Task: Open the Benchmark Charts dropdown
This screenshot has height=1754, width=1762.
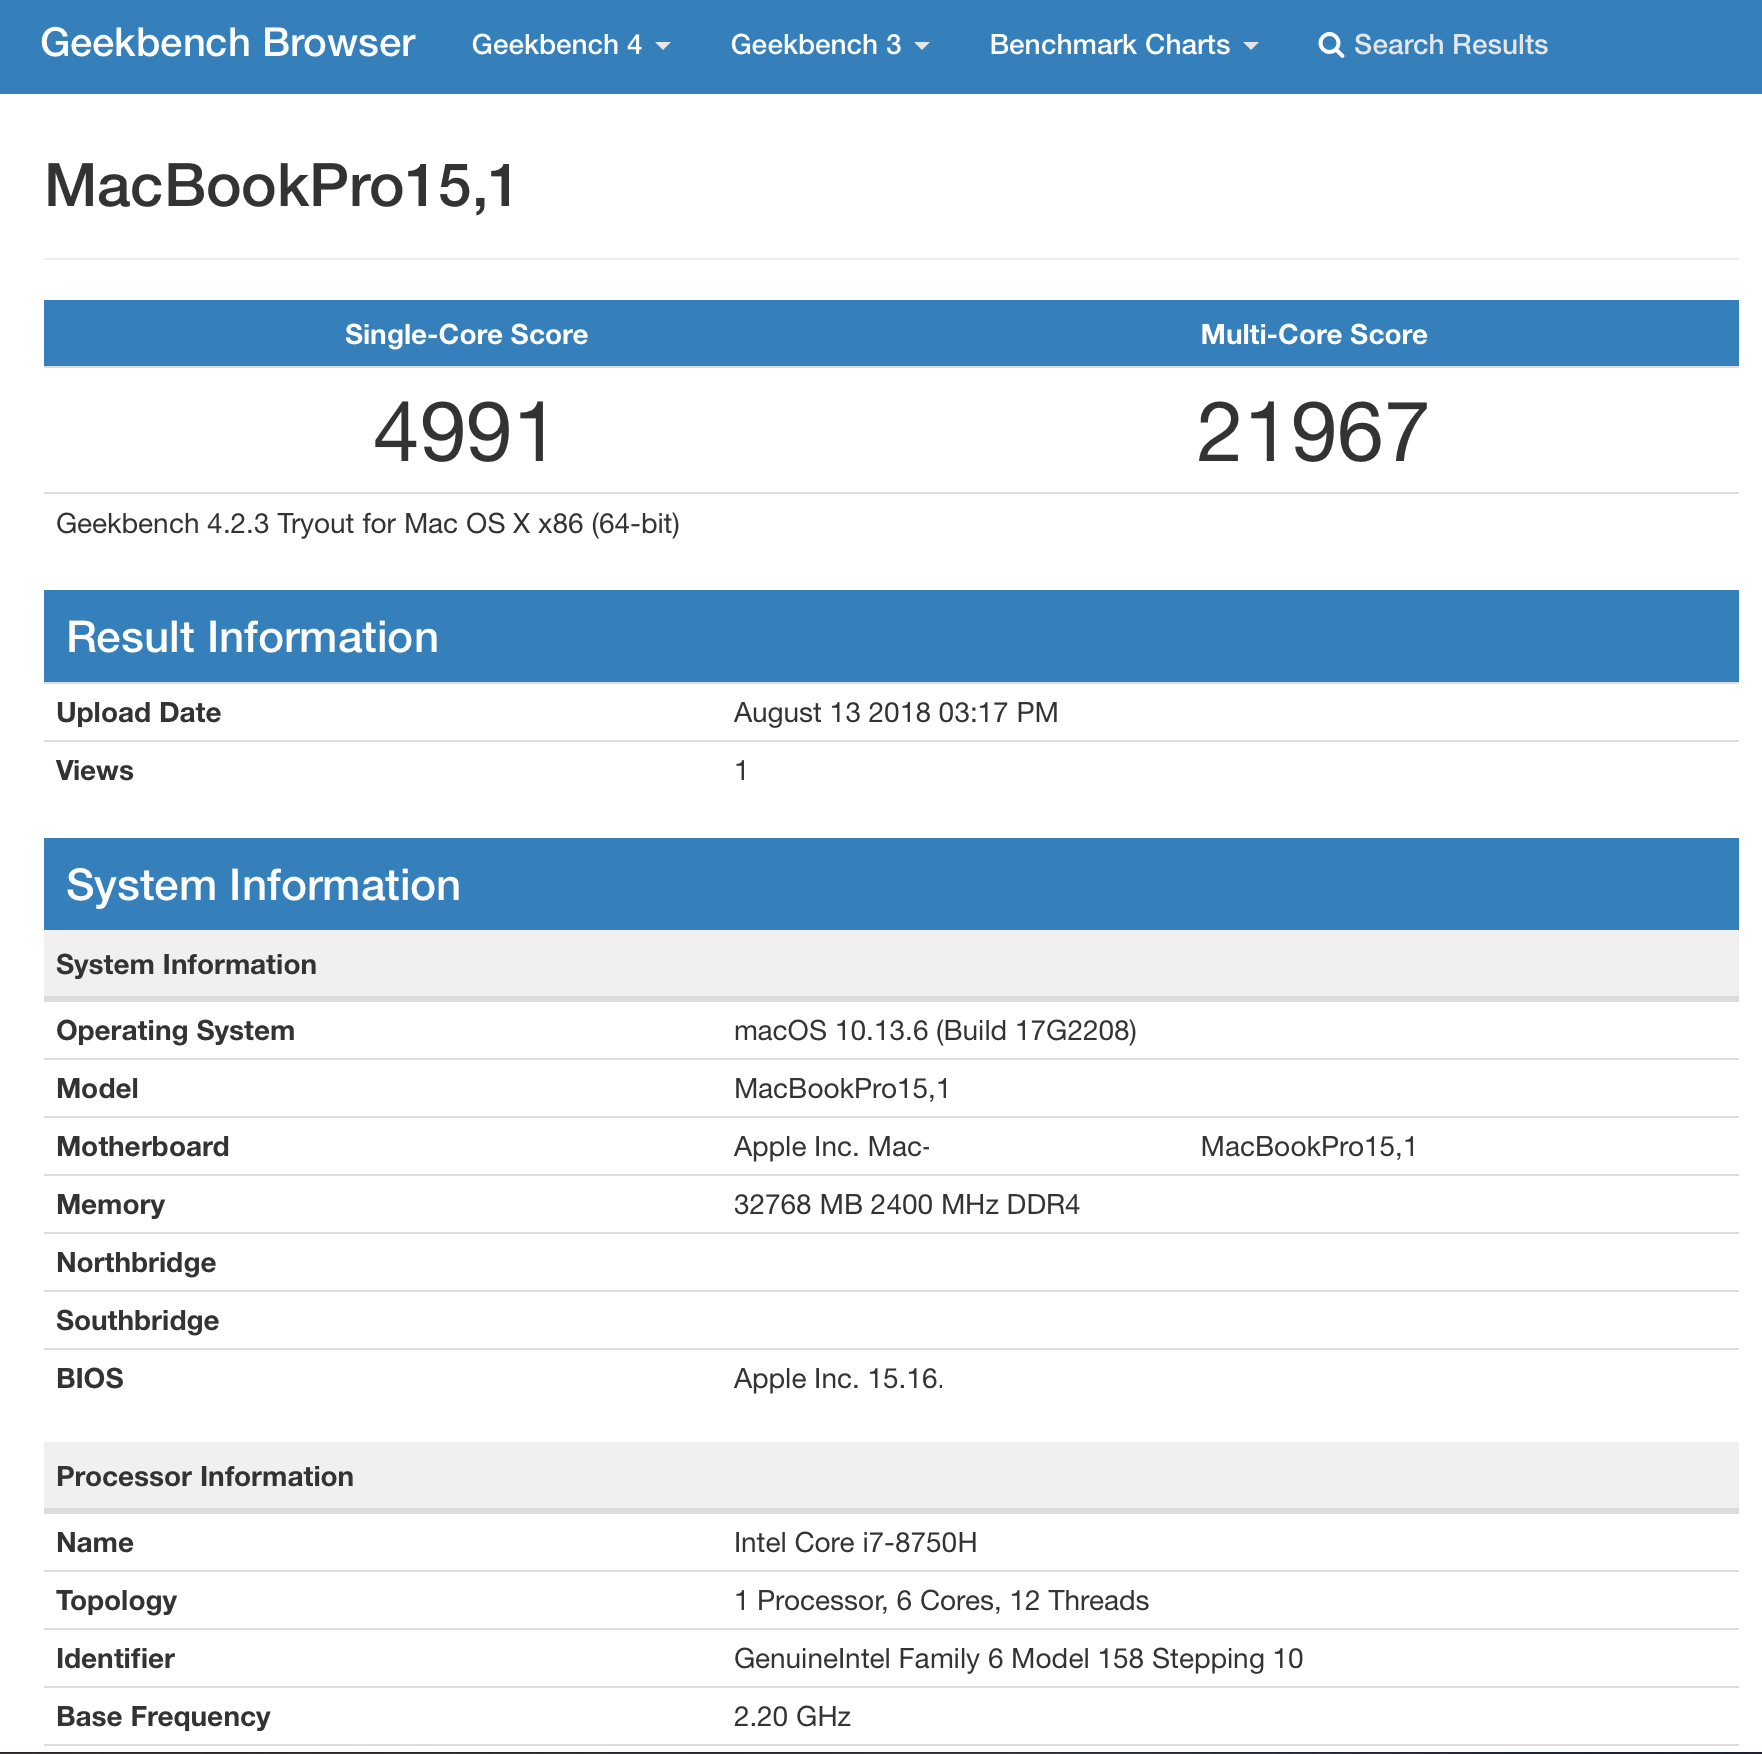Action: click(x=1124, y=45)
